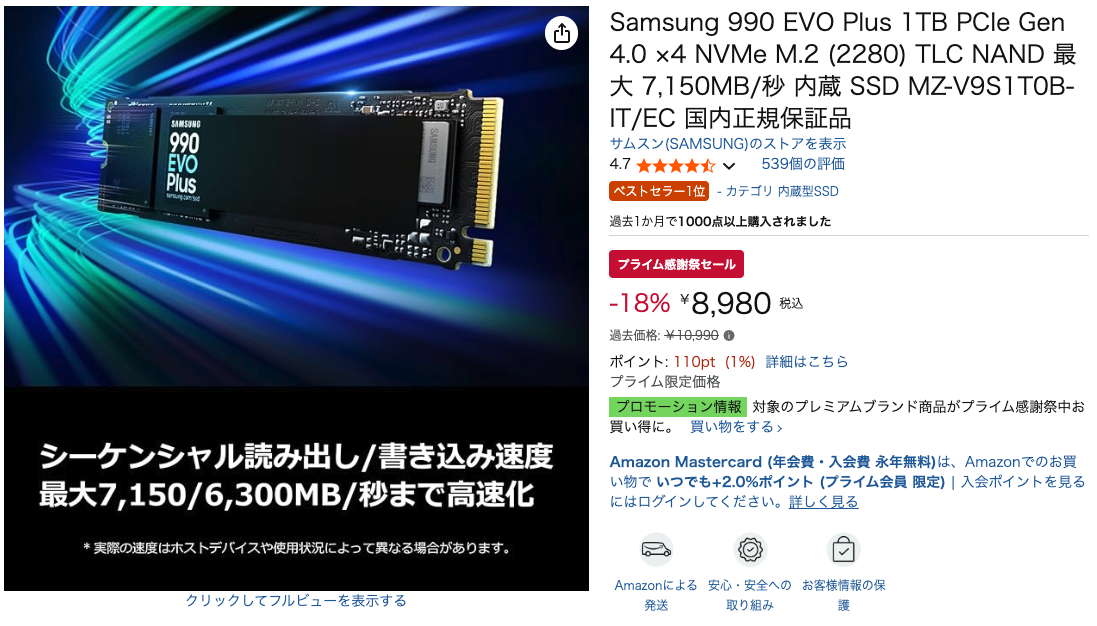
Task: Click the 詳しく見る link
Action: tap(823, 501)
